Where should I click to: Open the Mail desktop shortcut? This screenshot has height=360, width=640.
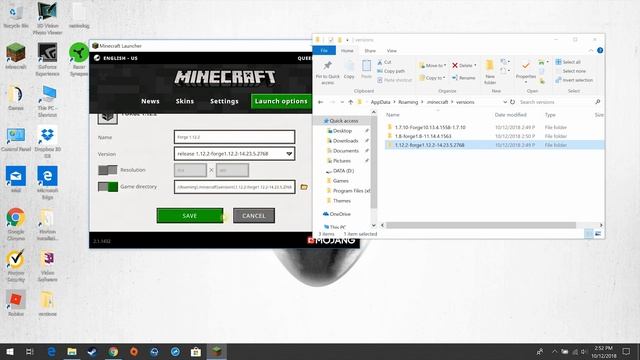click(16, 179)
